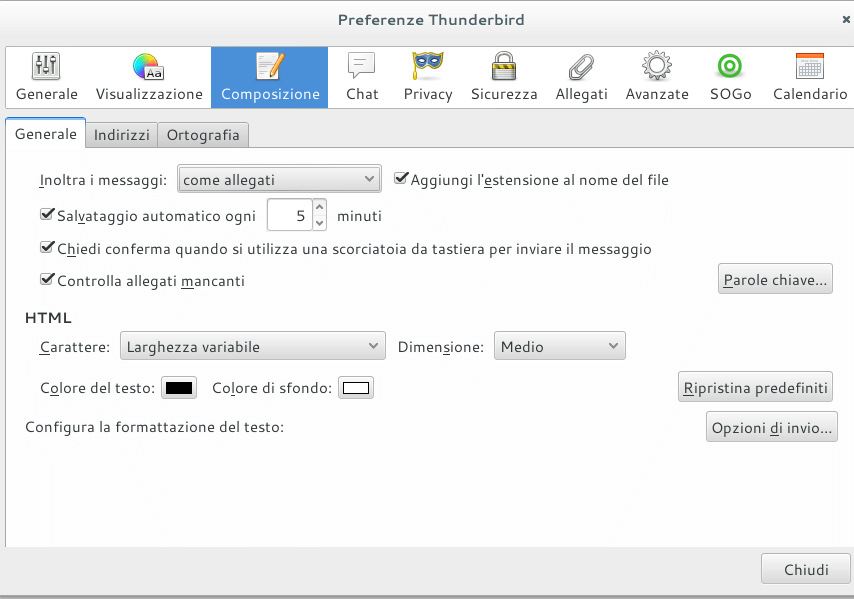Click the Parole chiave button
This screenshot has height=599, width=854.
(x=776, y=280)
